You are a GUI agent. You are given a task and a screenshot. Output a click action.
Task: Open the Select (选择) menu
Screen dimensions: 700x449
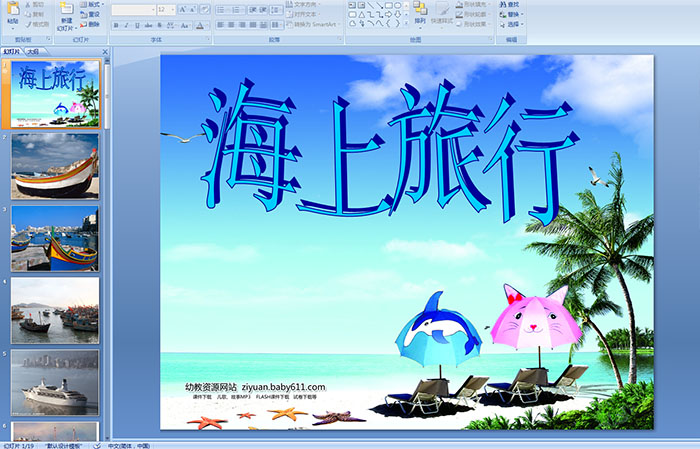[512, 24]
